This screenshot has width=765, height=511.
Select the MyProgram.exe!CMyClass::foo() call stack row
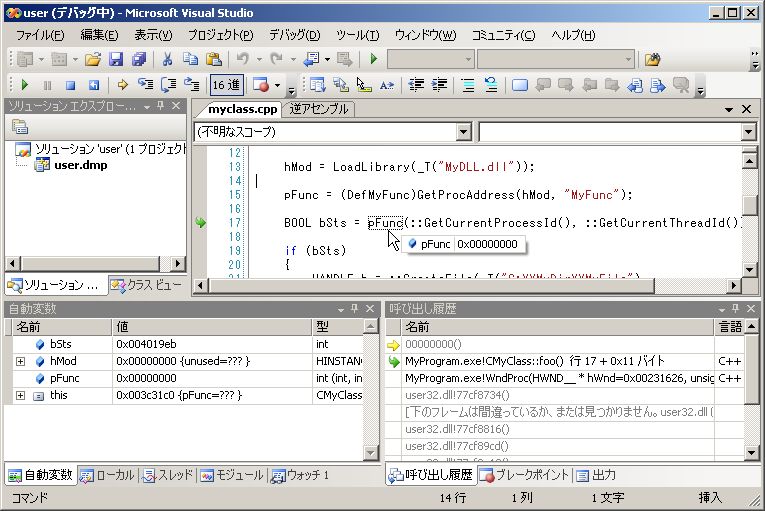click(x=565, y=361)
